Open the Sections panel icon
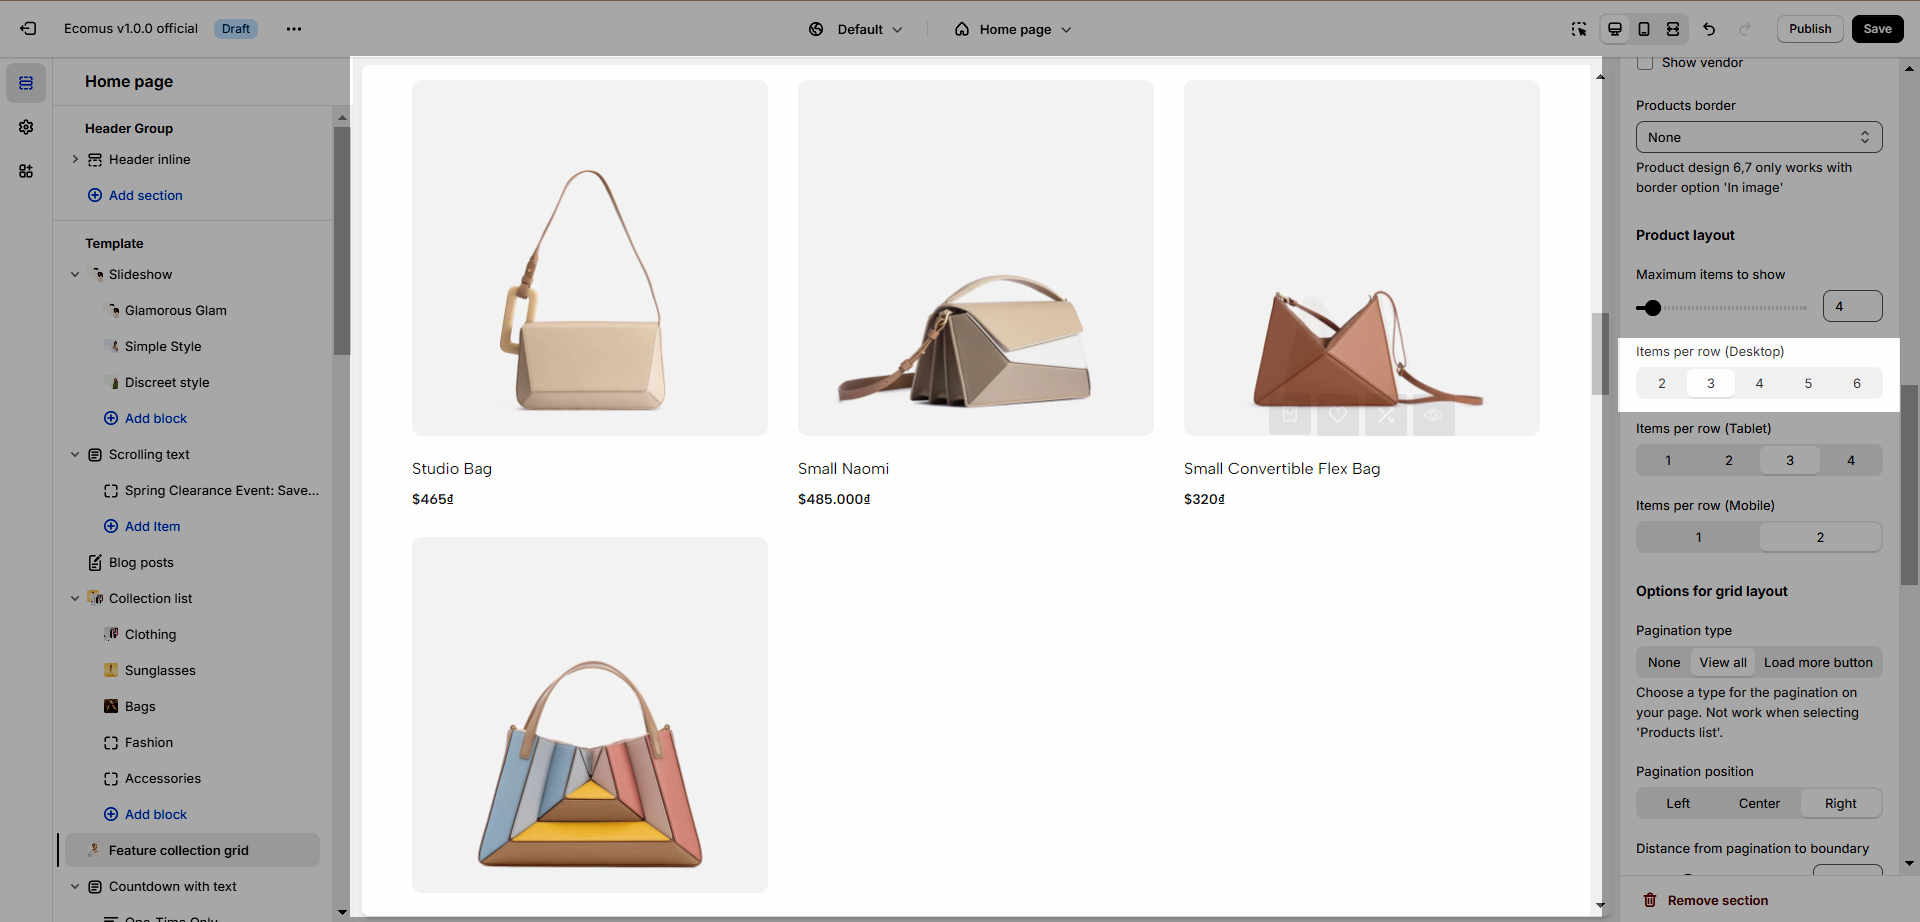The image size is (1920, 922). tap(26, 83)
